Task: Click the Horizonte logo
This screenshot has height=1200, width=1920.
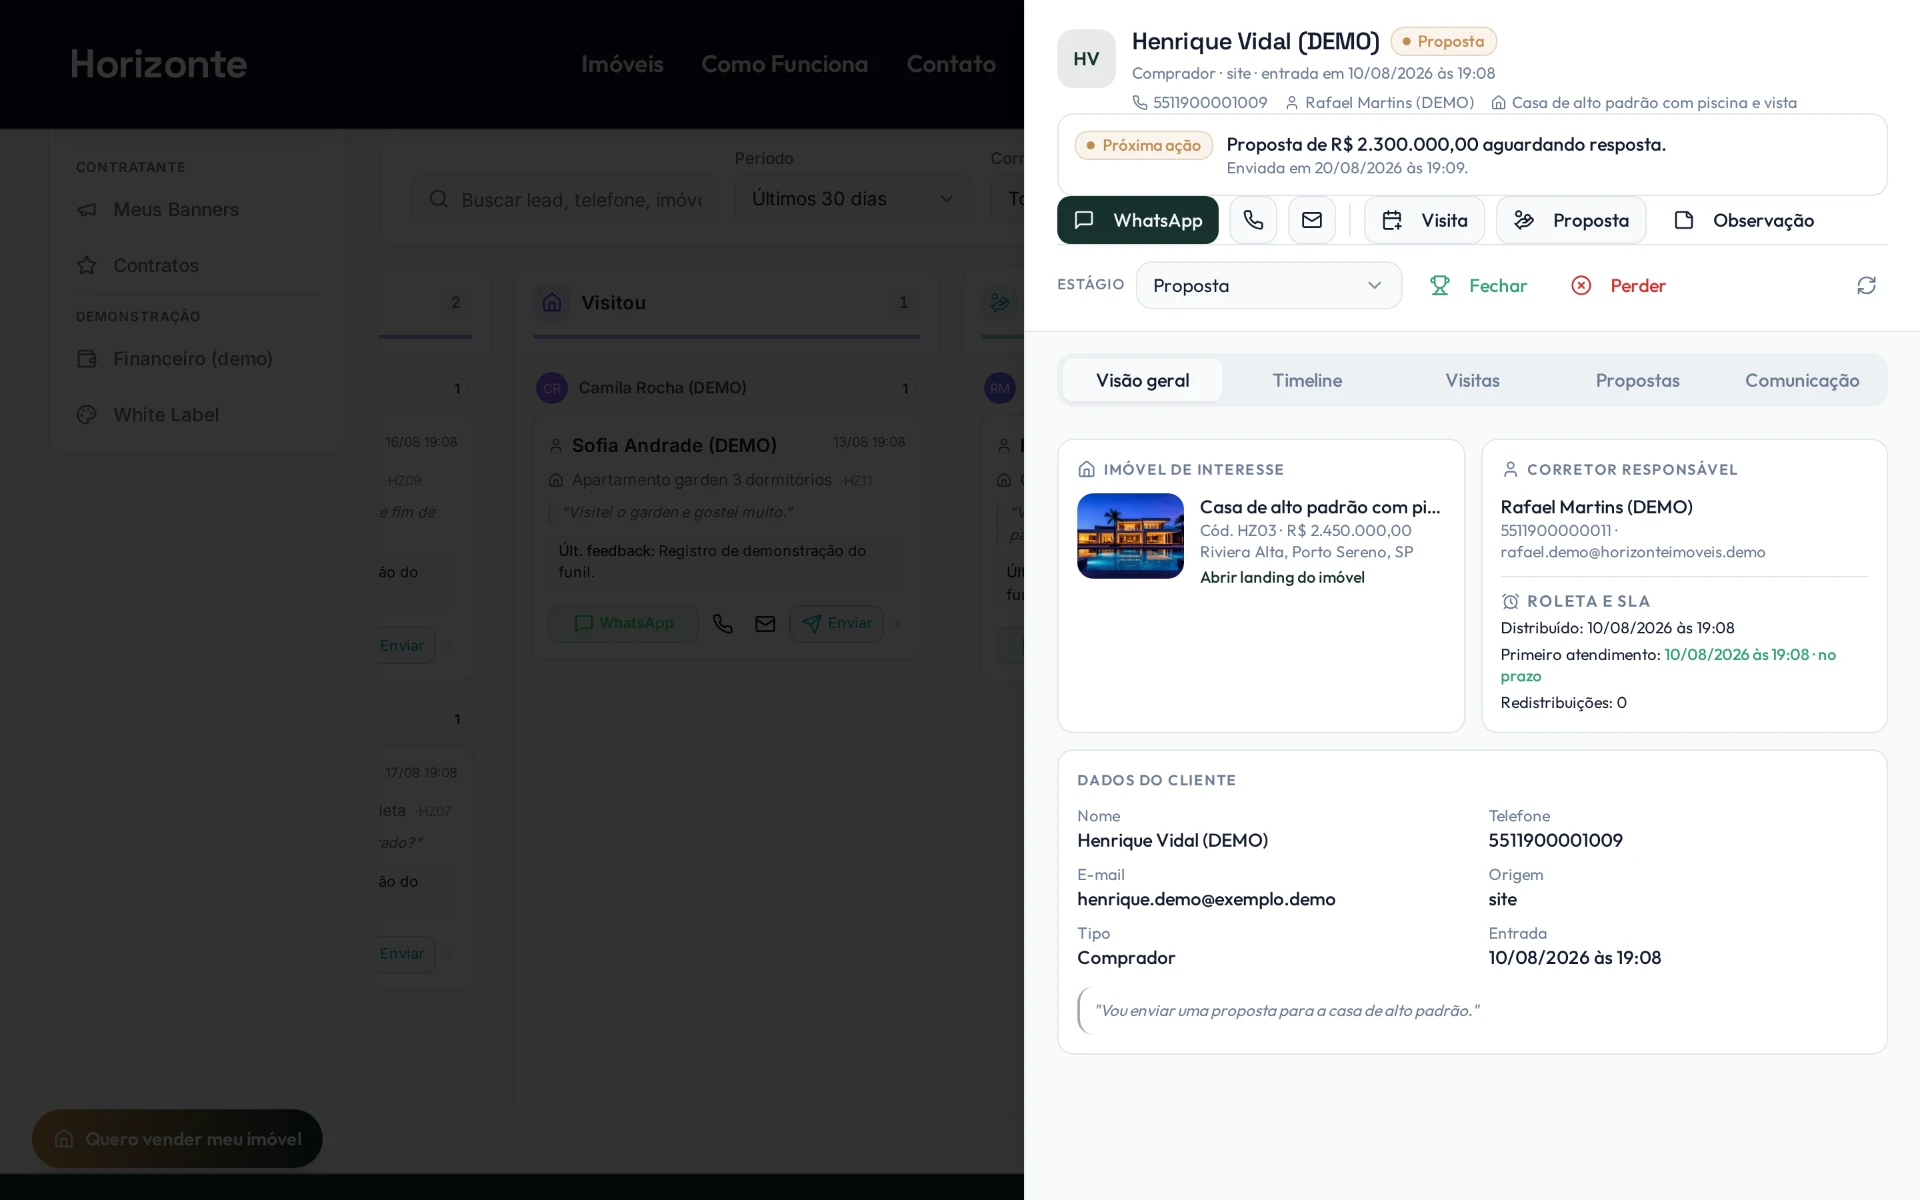Action: click(x=158, y=64)
